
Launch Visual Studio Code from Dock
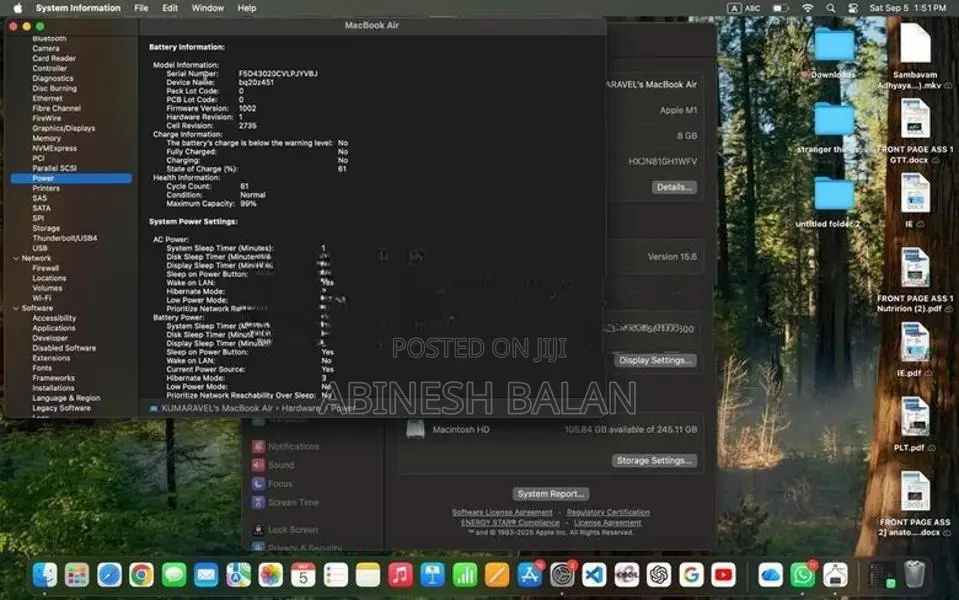click(594, 575)
